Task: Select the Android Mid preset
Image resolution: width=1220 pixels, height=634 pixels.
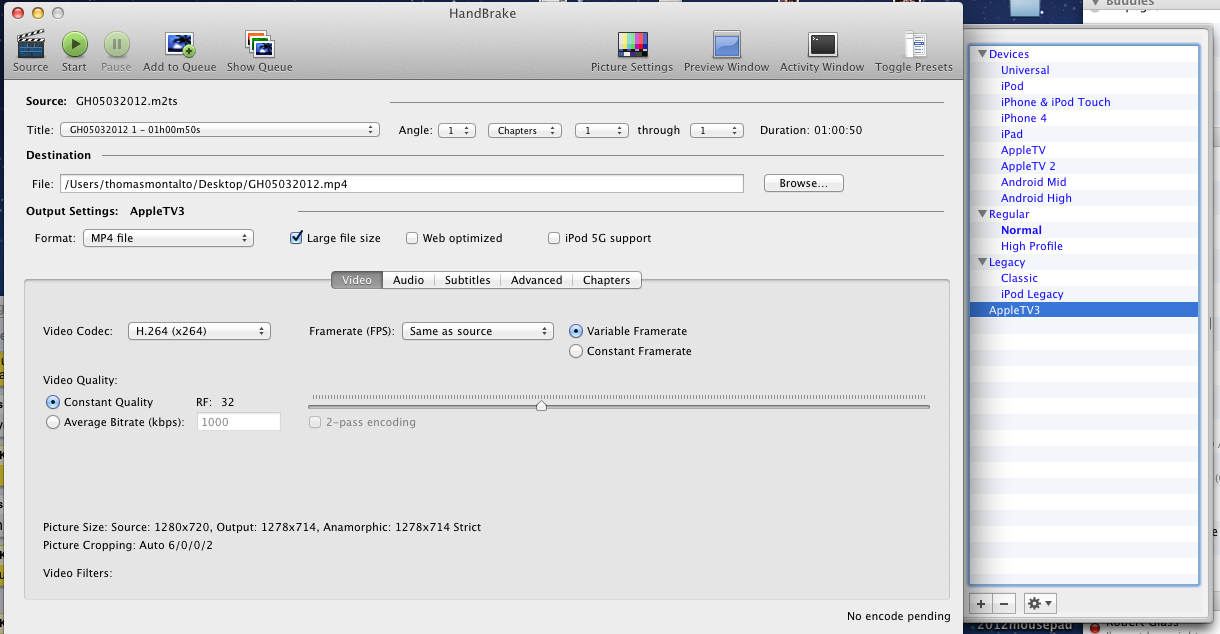Action: (x=1033, y=182)
